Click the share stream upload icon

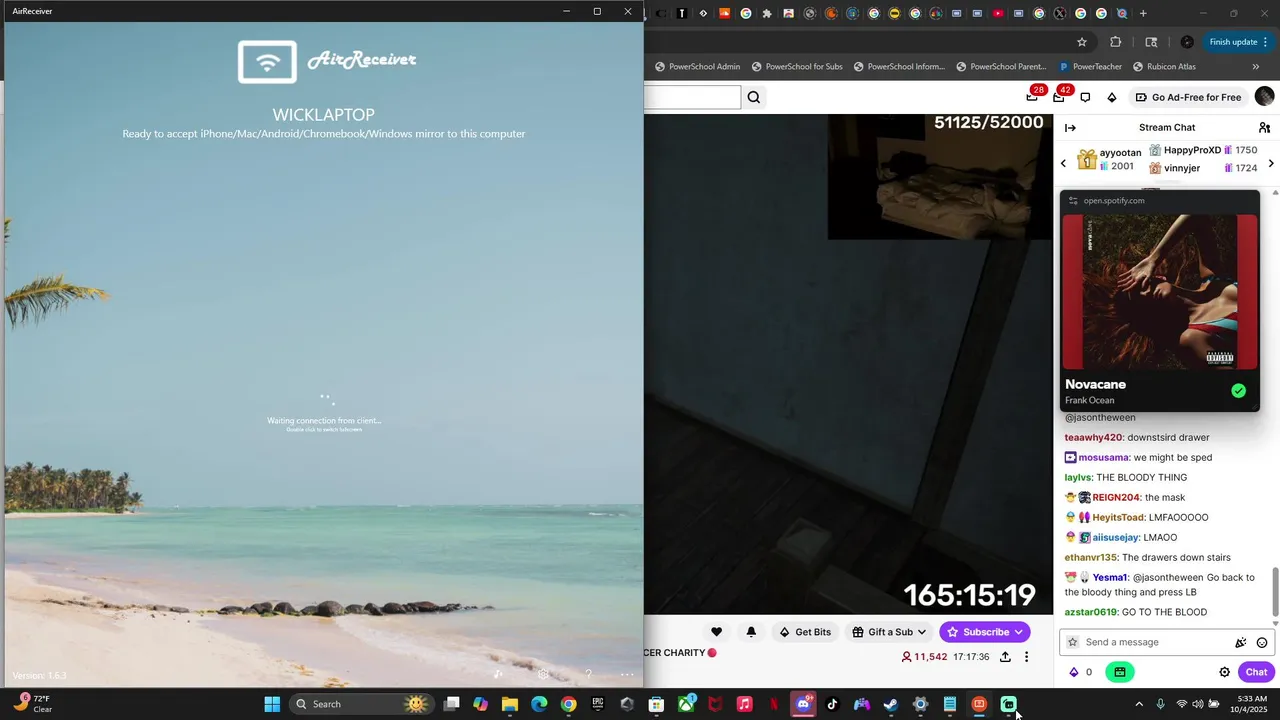(1005, 657)
